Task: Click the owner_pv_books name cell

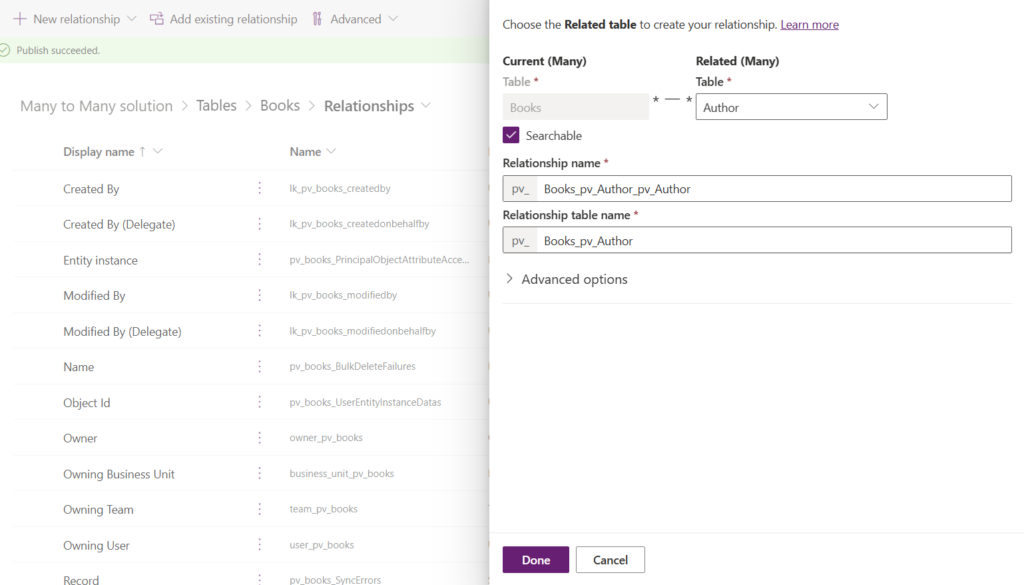Action: [x=326, y=437]
